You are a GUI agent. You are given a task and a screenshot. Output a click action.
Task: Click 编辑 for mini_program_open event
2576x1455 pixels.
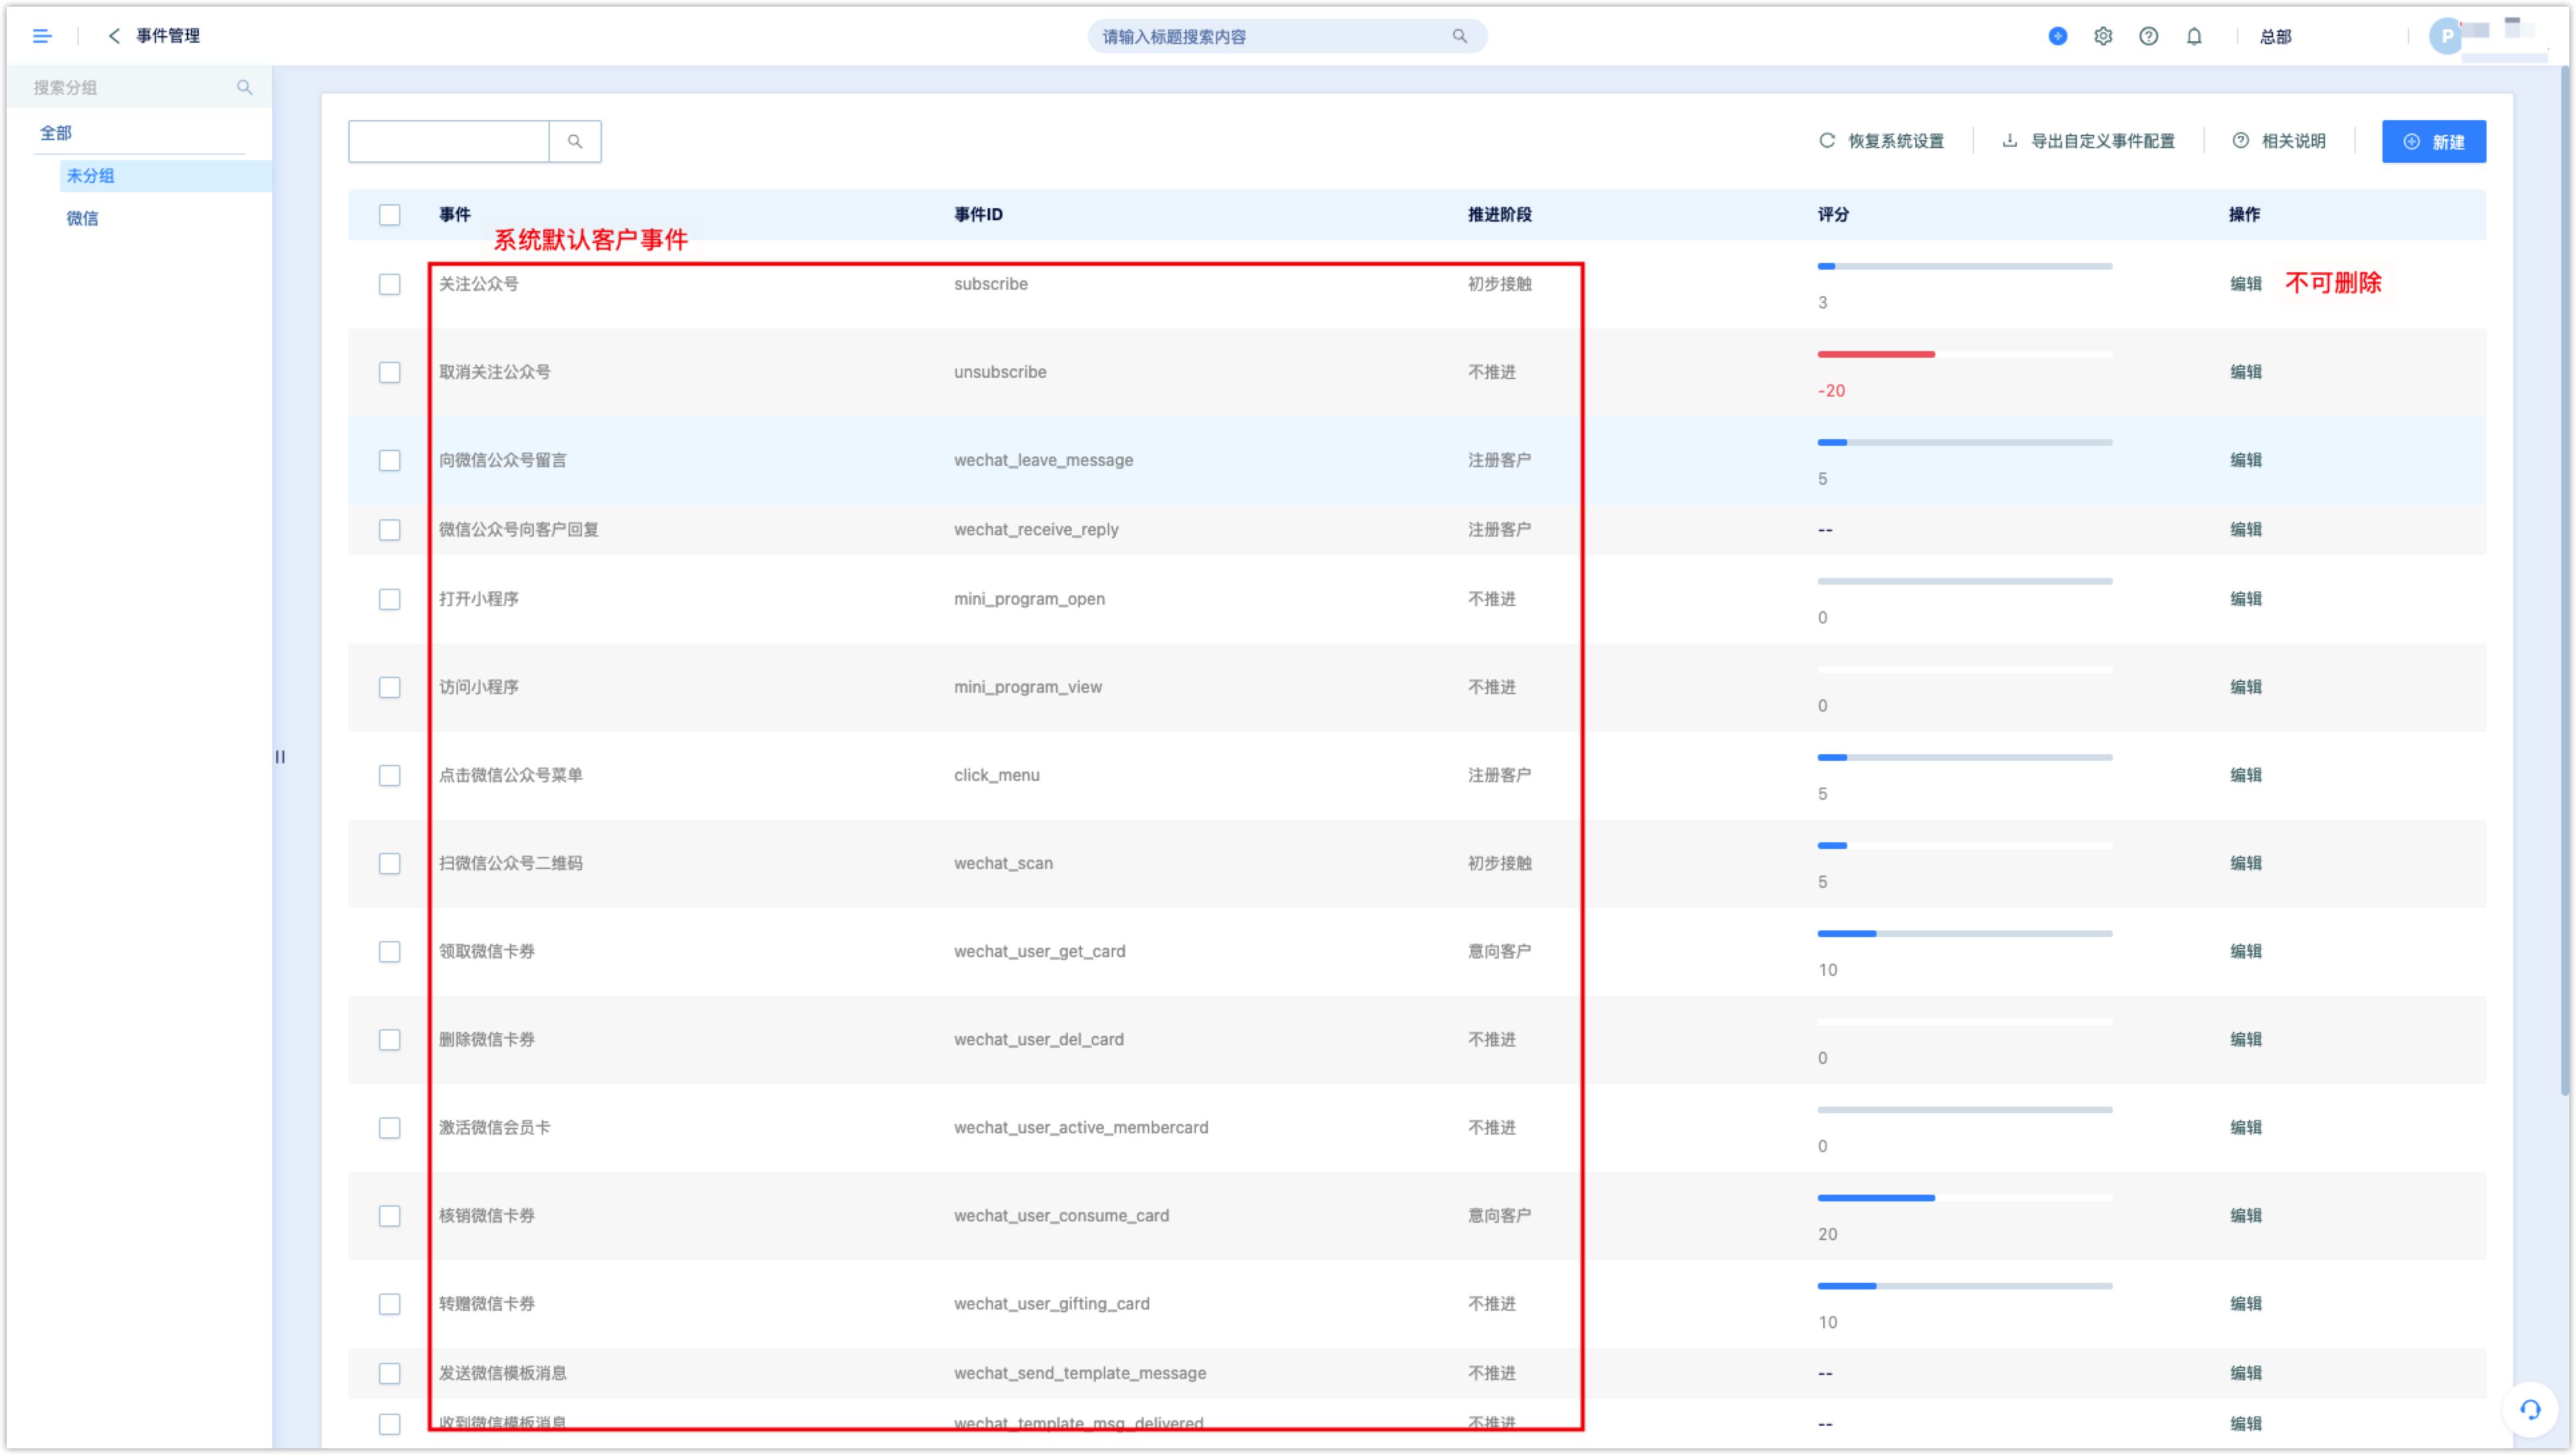coord(2245,599)
